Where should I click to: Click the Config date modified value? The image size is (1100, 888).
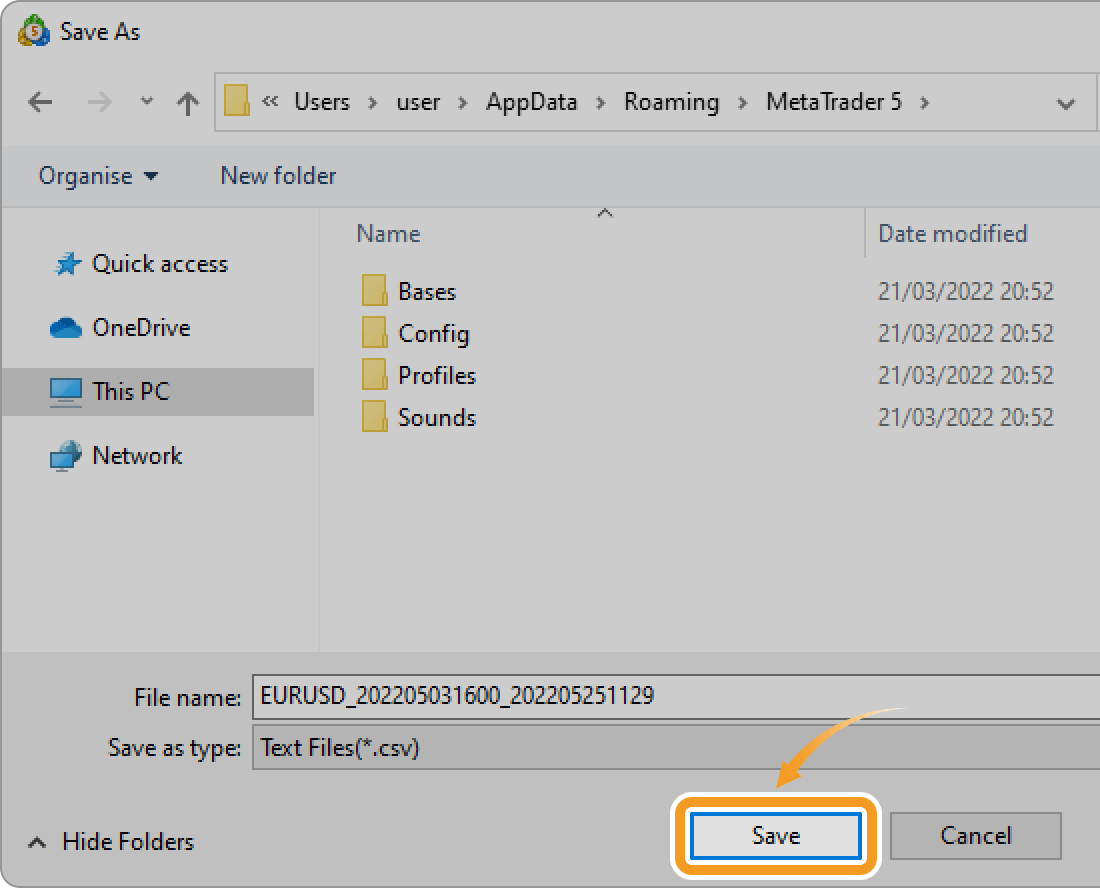tap(965, 333)
